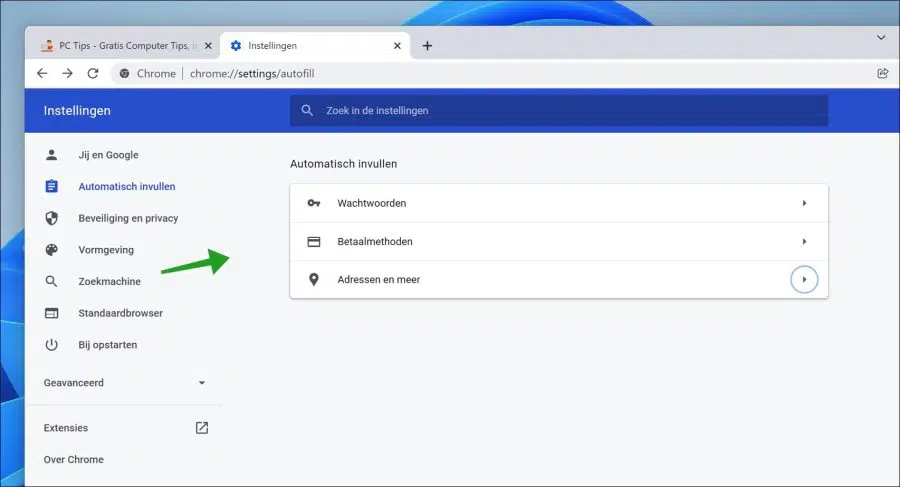Click the Automatisch invullen page heading
The image size is (900, 487).
pos(343,164)
